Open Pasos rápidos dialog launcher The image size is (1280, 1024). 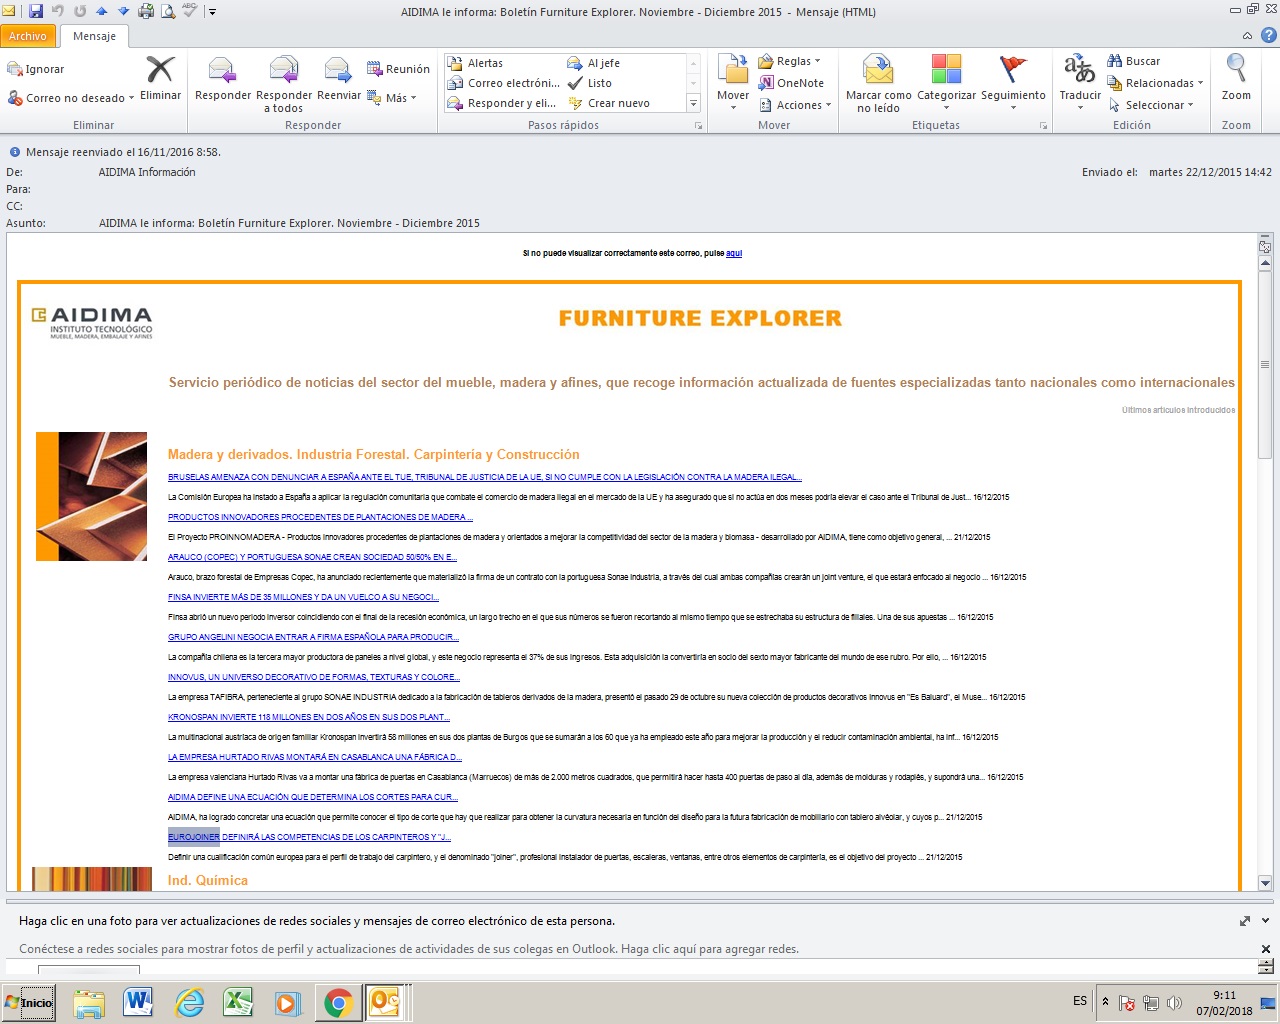point(698,126)
